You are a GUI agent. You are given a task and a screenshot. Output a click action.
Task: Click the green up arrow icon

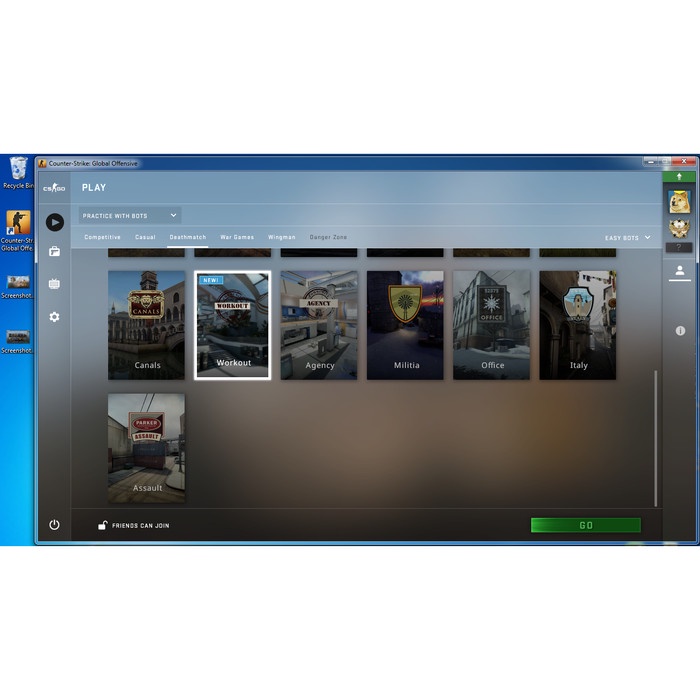pos(679,177)
